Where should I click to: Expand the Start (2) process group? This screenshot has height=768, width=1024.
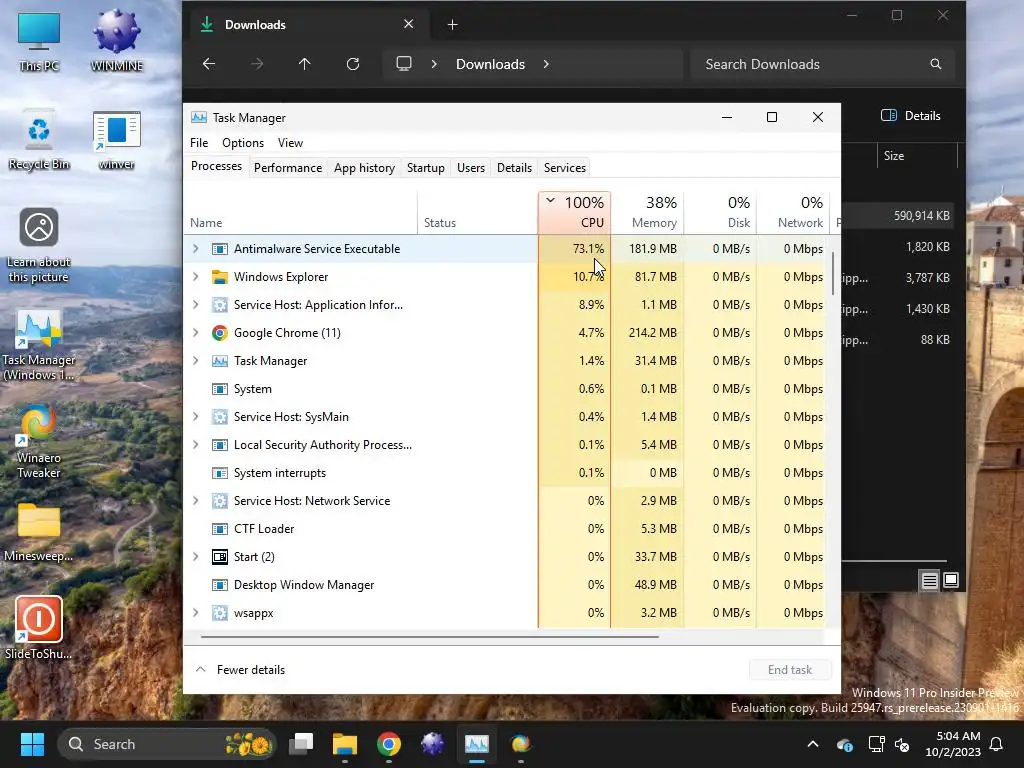click(x=195, y=557)
